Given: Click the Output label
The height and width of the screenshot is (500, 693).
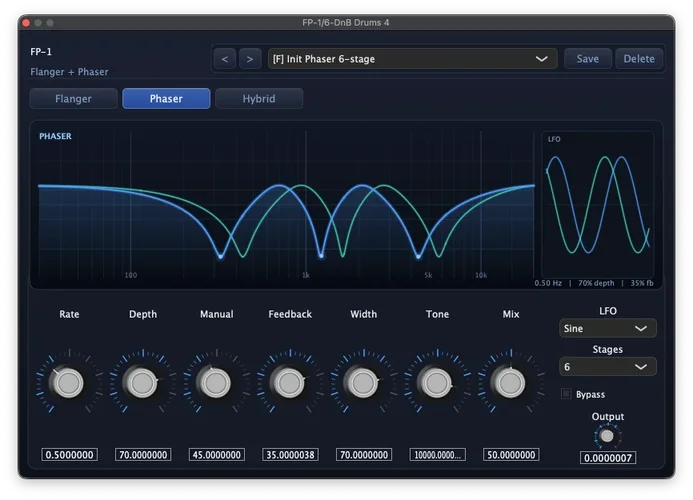Looking at the screenshot, I should (608, 416).
